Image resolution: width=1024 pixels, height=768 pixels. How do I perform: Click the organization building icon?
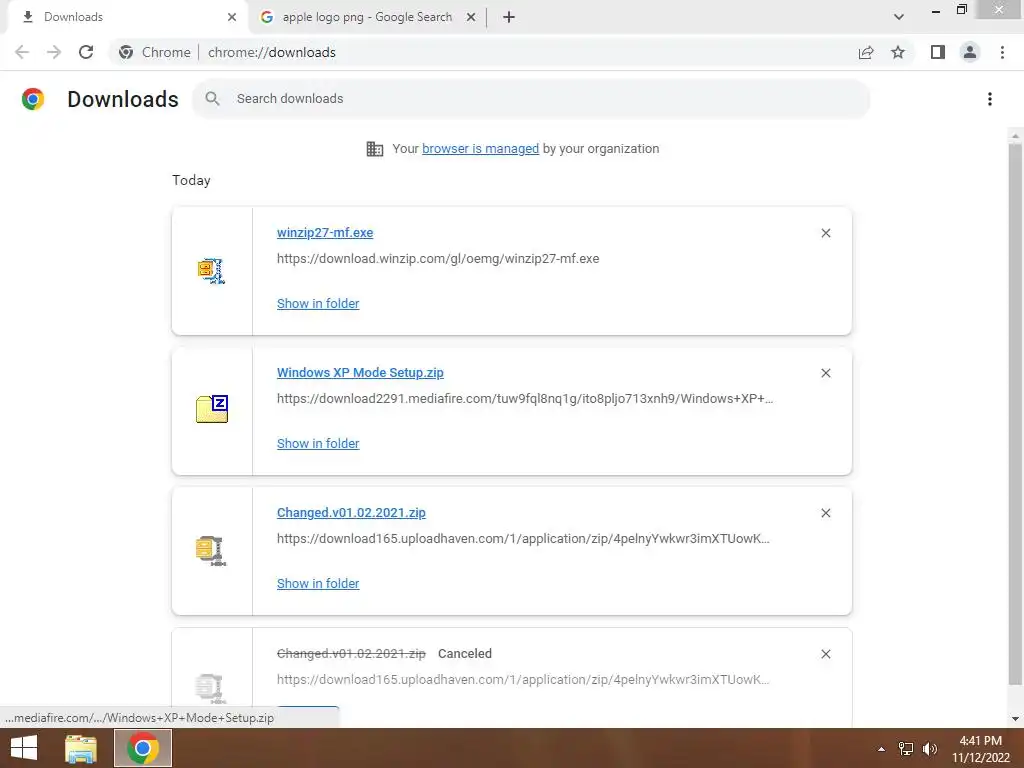(x=375, y=149)
